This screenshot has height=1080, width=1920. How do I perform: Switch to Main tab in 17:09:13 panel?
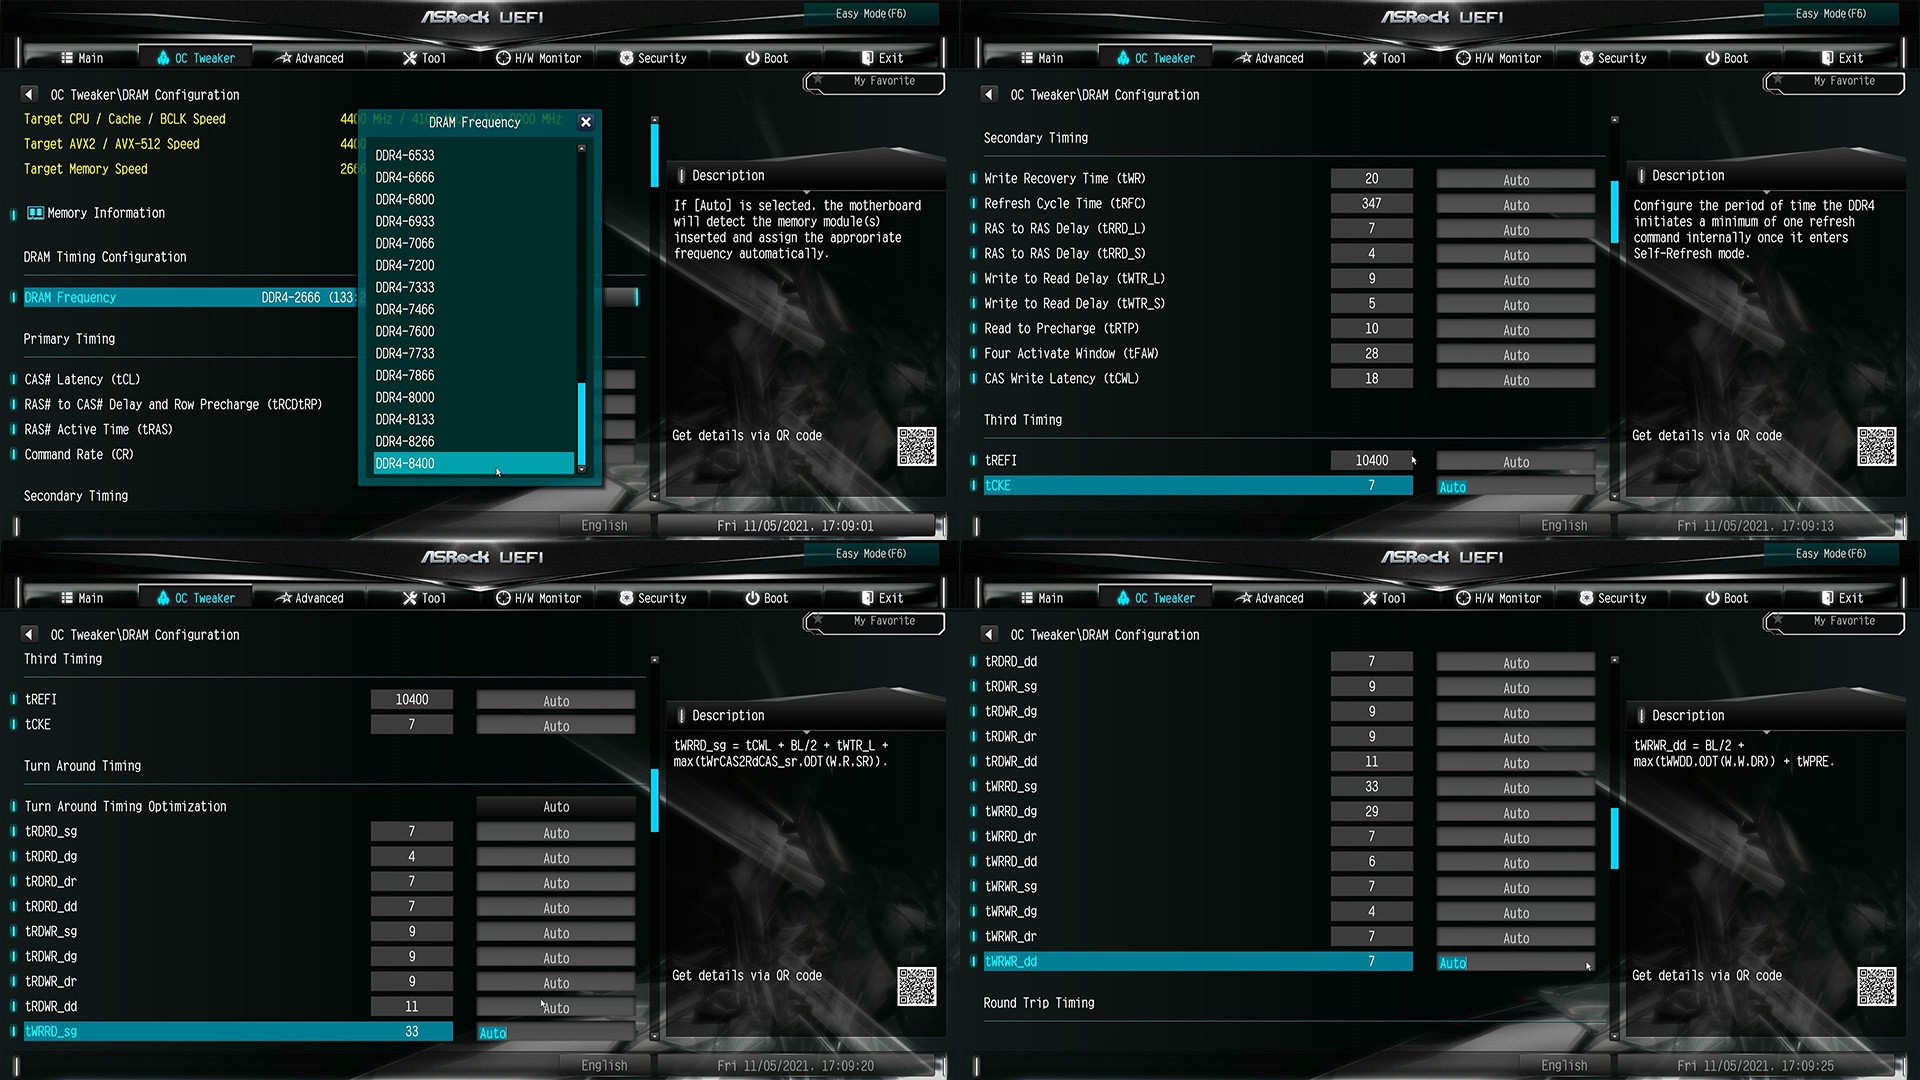tap(1041, 58)
